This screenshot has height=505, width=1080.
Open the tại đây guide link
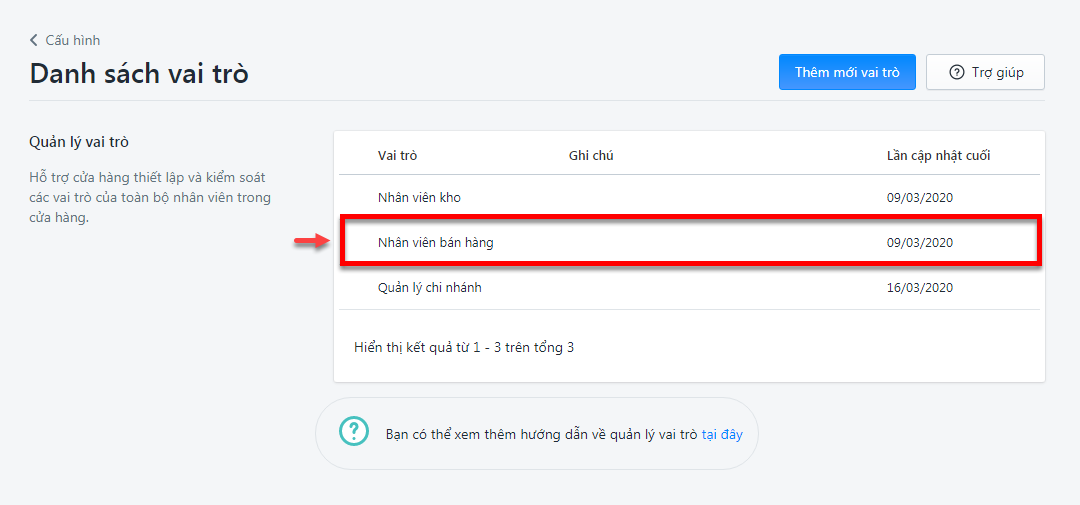point(722,435)
